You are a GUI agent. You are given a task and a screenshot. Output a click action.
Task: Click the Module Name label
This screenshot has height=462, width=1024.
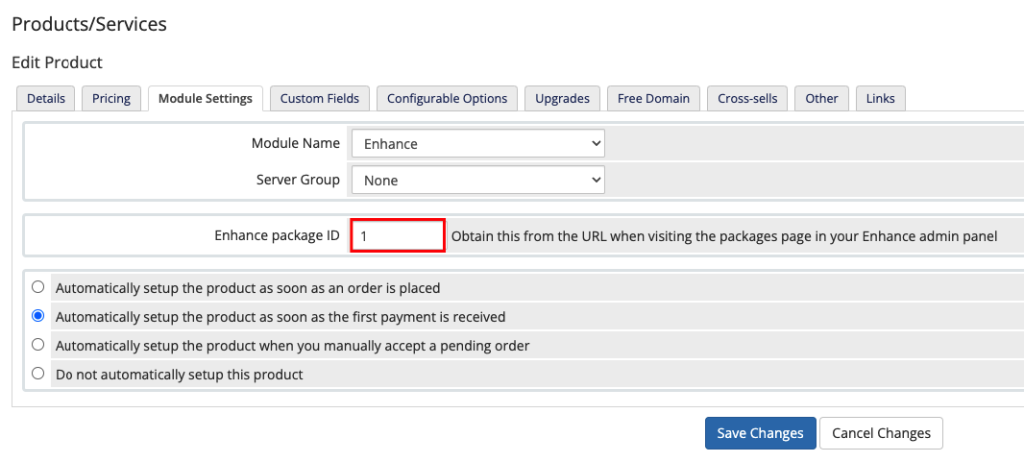point(296,143)
